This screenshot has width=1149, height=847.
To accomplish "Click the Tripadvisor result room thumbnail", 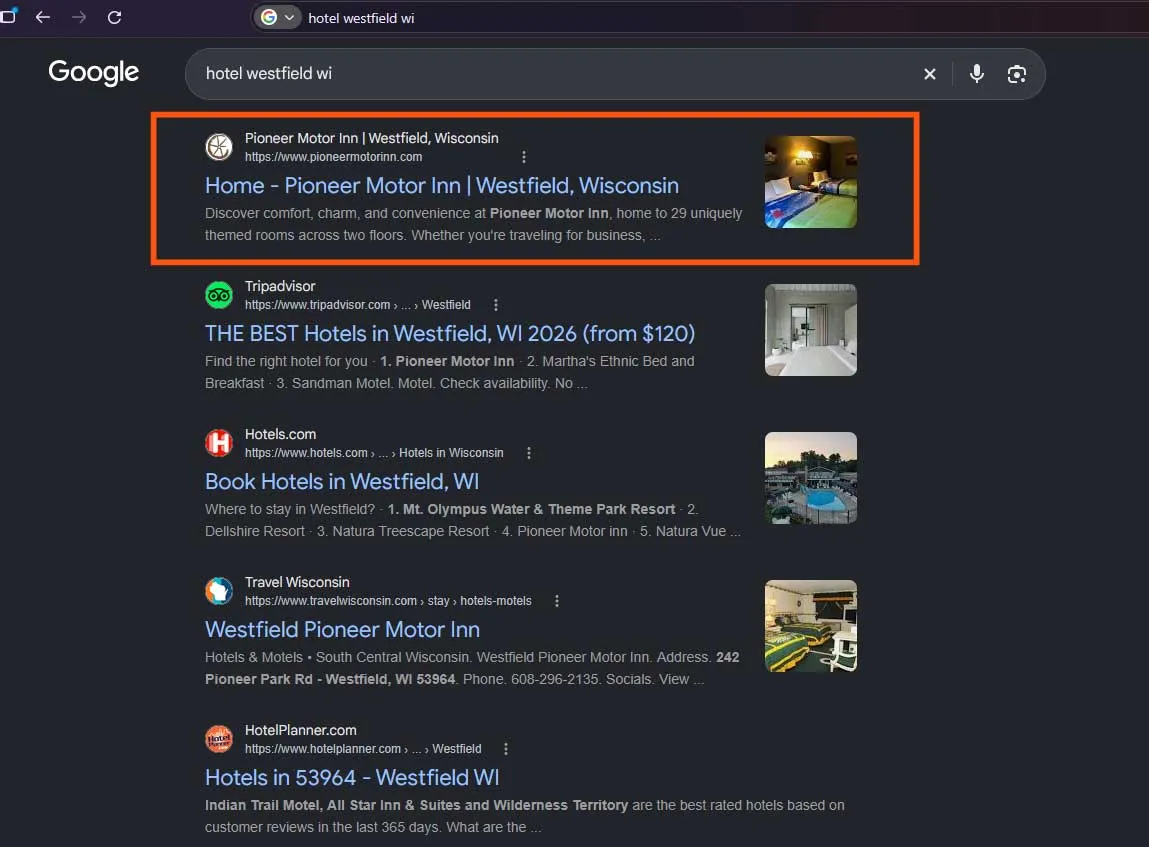I will [810, 330].
